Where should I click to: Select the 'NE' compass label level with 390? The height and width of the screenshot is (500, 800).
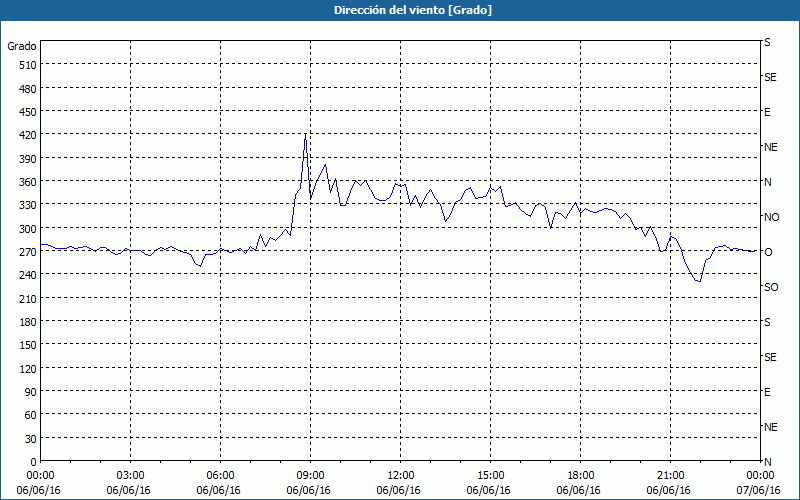click(x=771, y=147)
